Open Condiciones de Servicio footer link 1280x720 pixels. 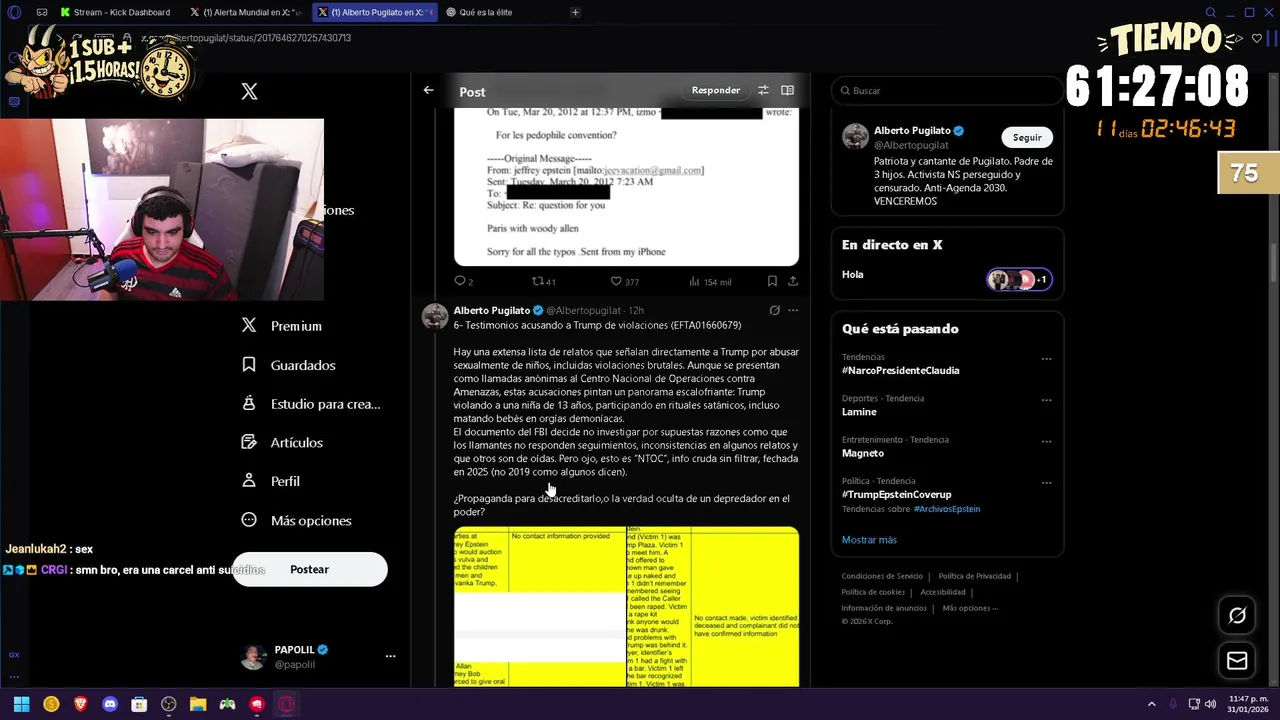882,576
